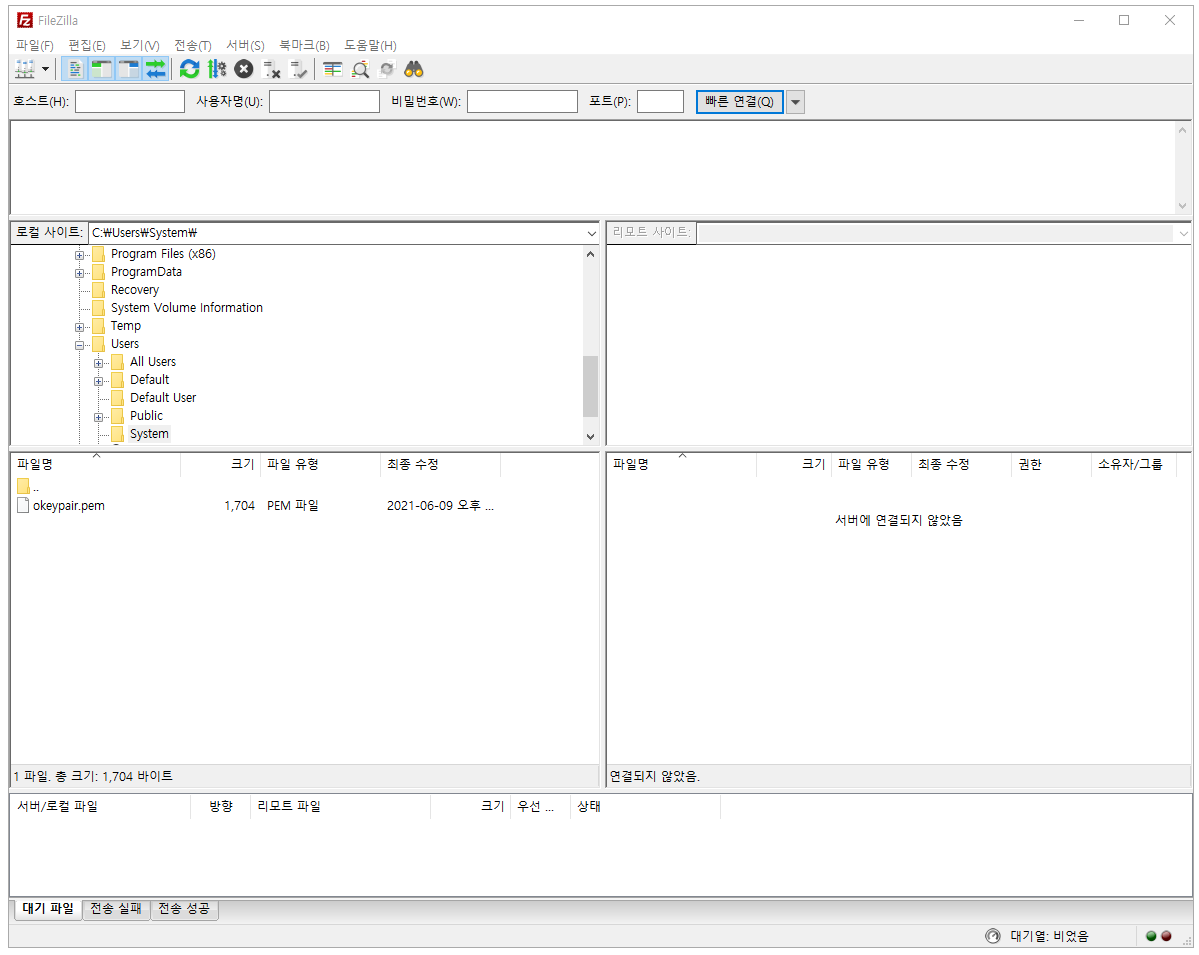The height and width of the screenshot is (955, 1199).
Task: Click the 빠른 연결(Q) button
Action: pos(739,102)
